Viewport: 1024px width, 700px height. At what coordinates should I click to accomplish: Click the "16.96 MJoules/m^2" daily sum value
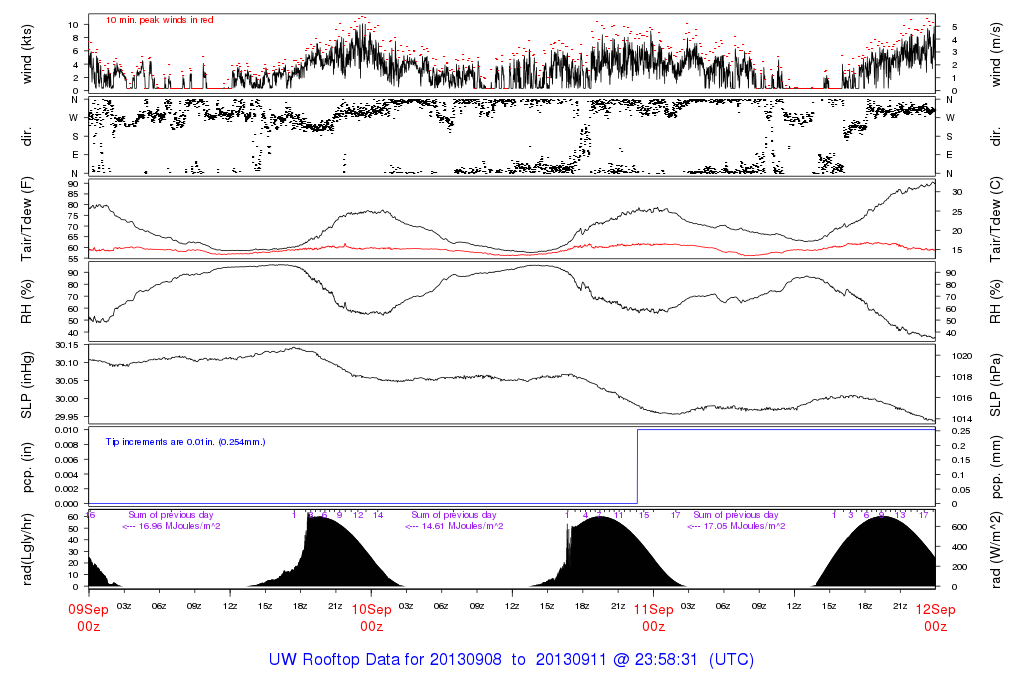pyautogui.click(x=179, y=526)
